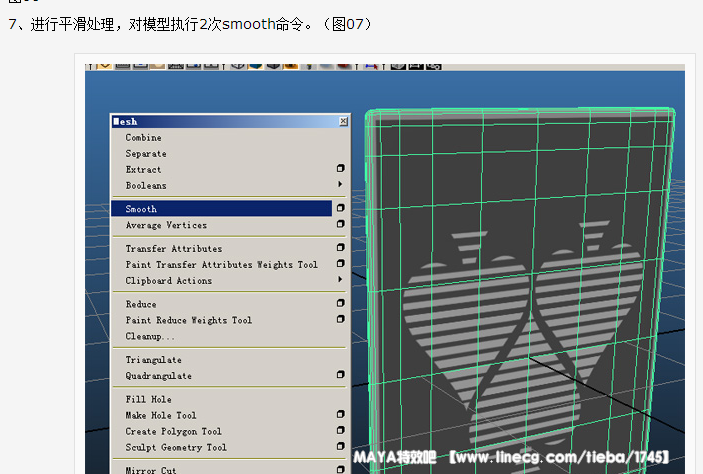Select Fill Hole menu item

click(x=148, y=399)
